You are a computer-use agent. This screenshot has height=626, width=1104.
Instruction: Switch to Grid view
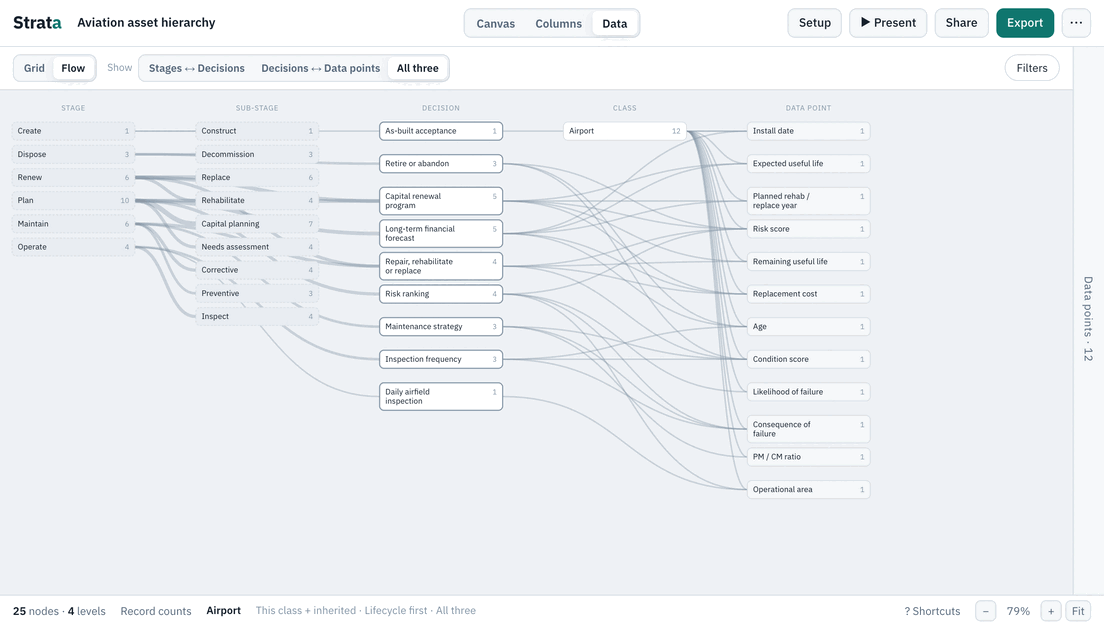(x=34, y=68)
